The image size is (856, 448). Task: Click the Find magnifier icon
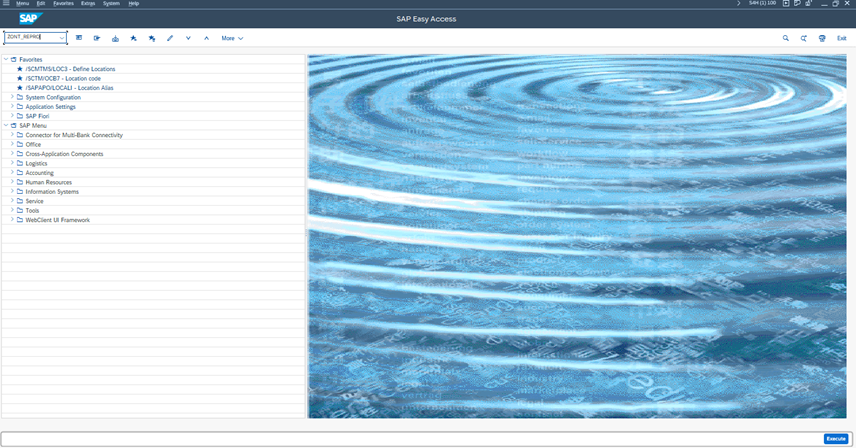coord(785,38)
